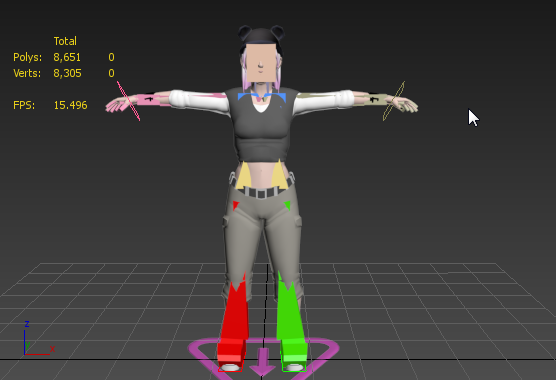Select the red foot bone at the floor

coord(231,353)
